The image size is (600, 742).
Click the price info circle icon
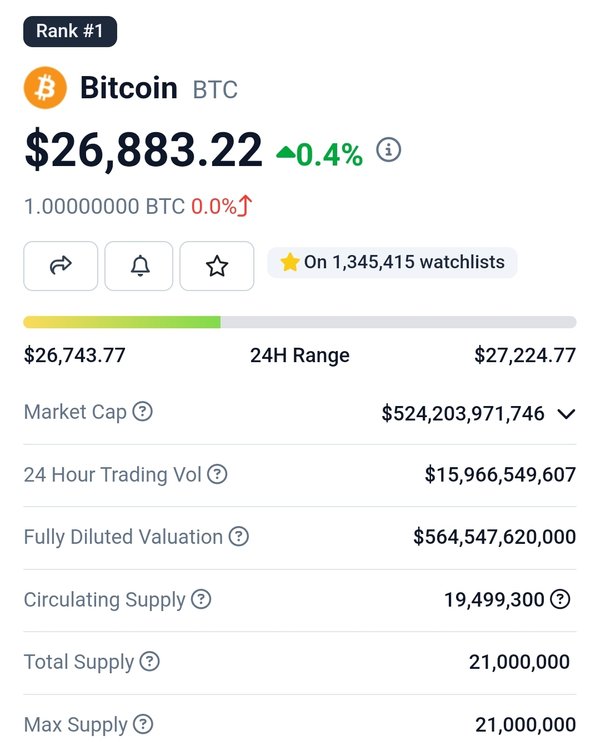click(388, 150)
